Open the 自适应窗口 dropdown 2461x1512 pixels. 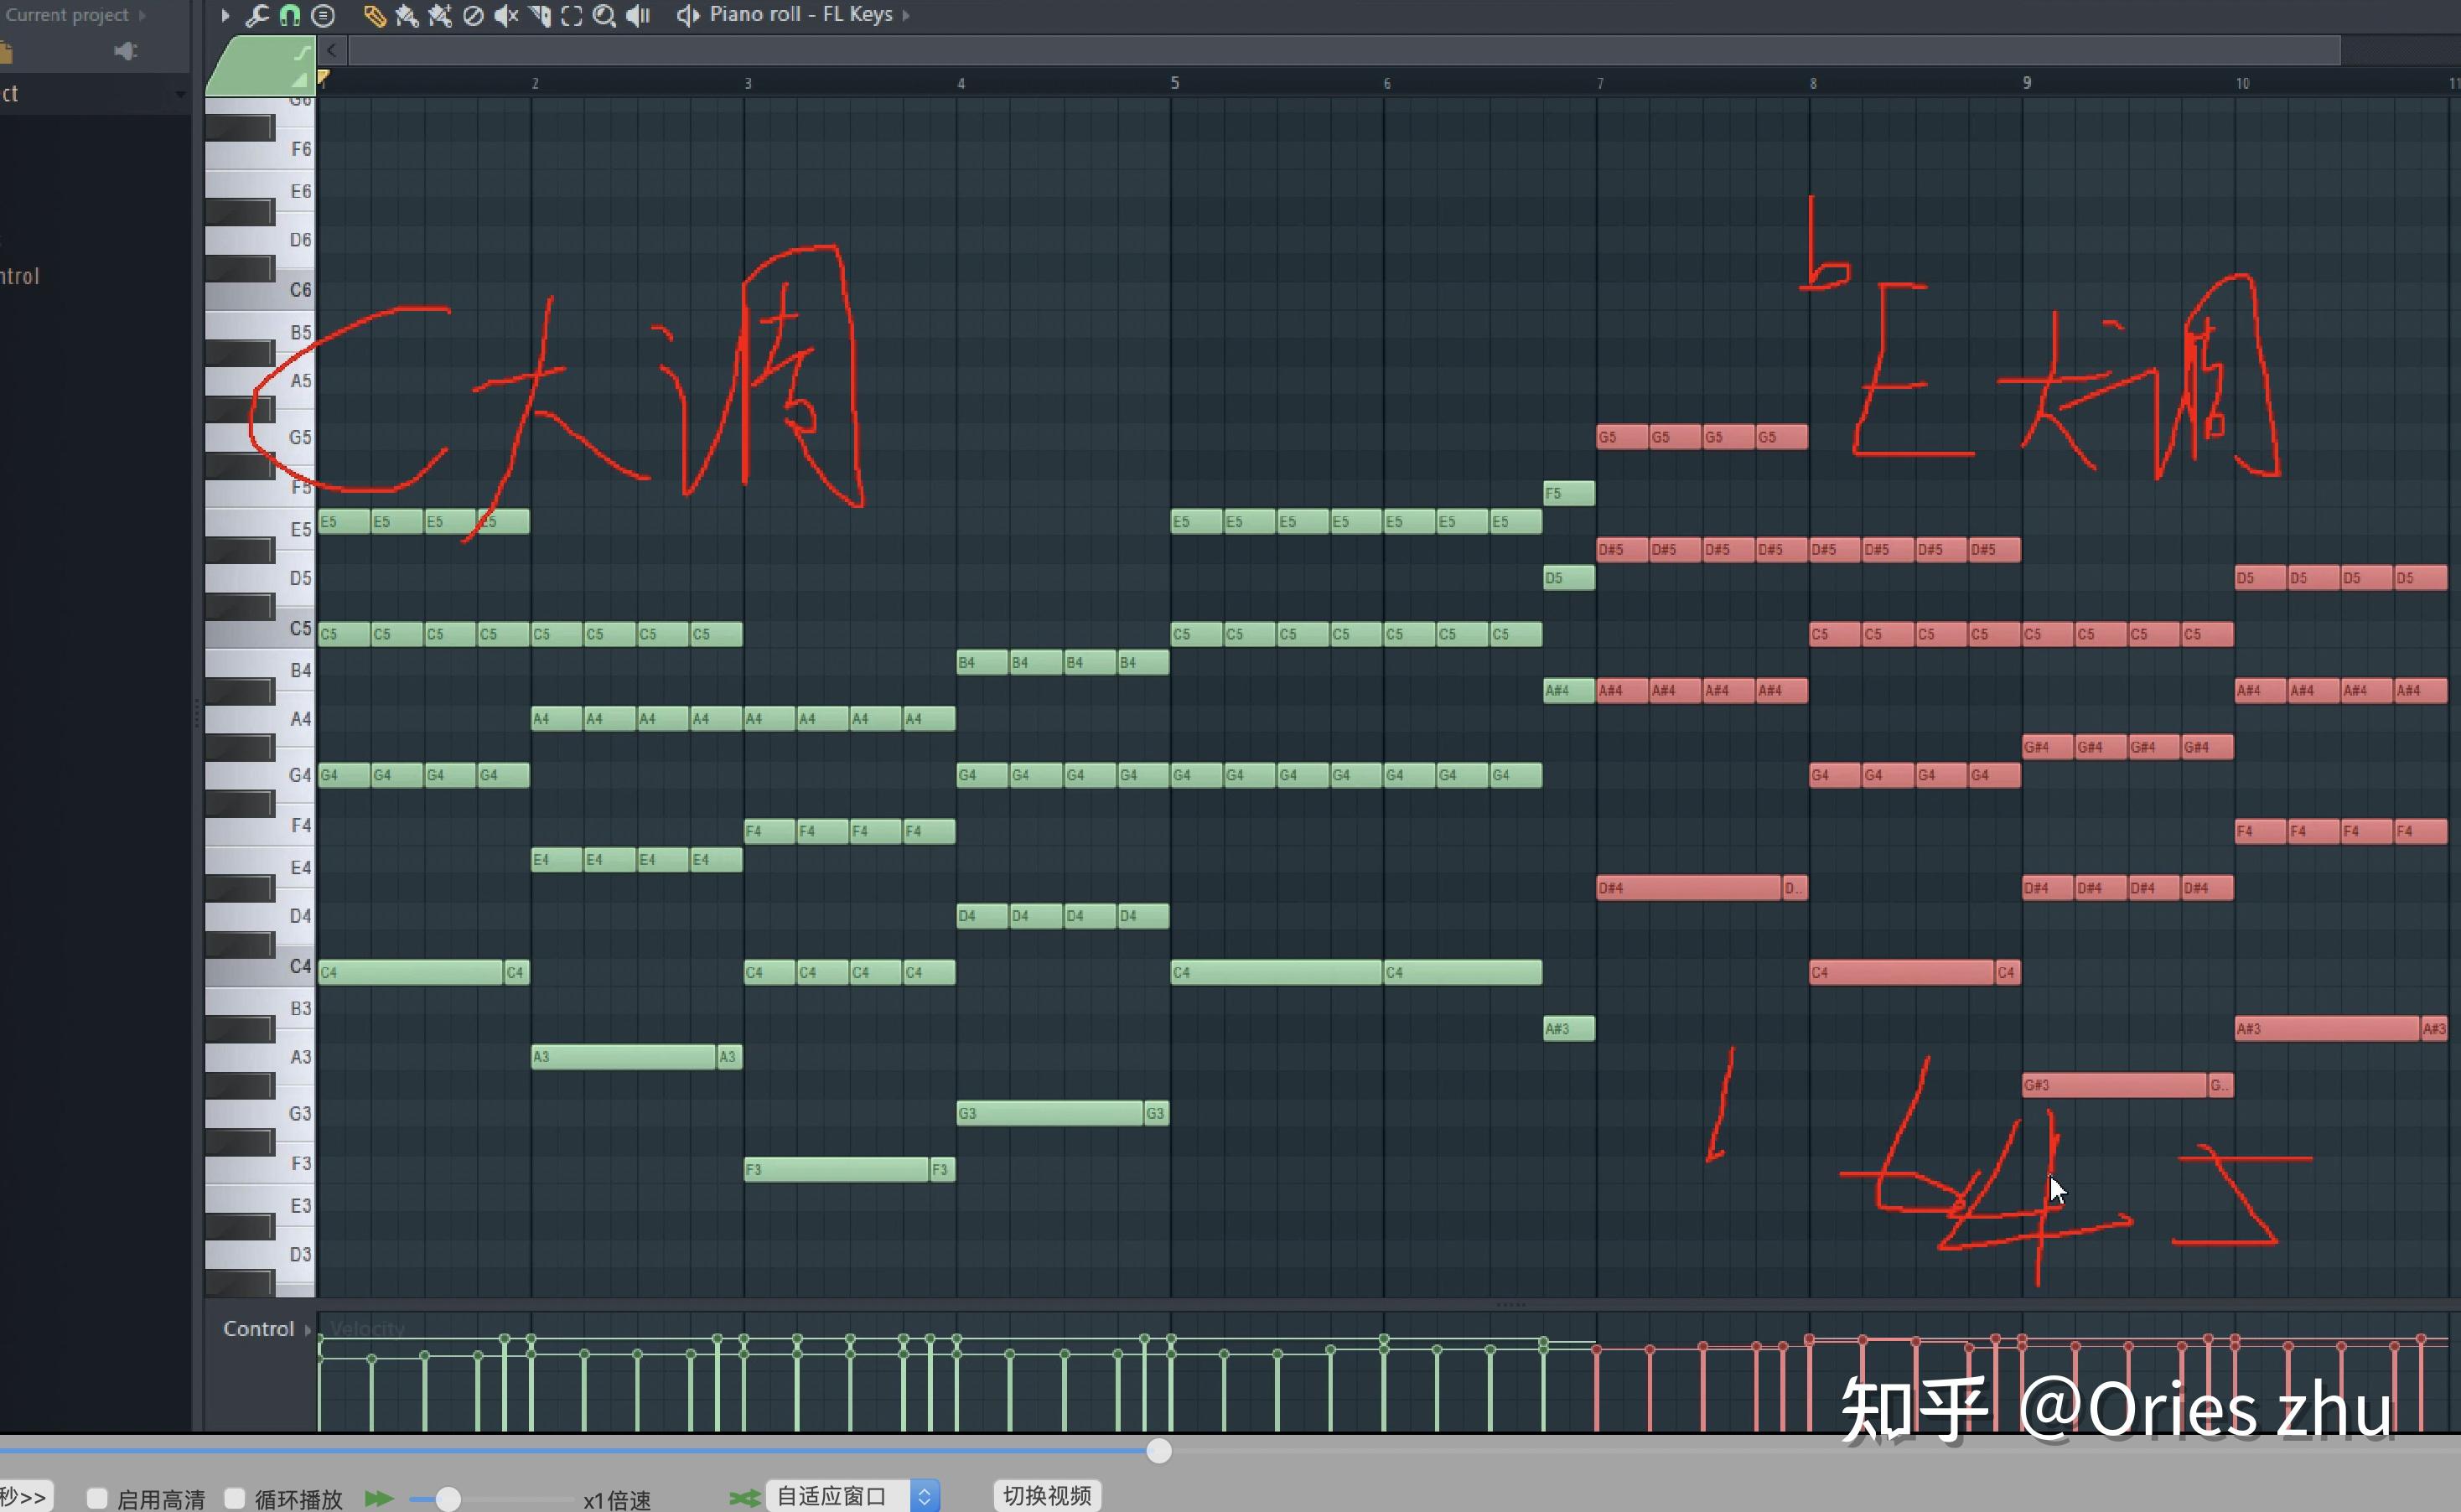(853, 1496)
